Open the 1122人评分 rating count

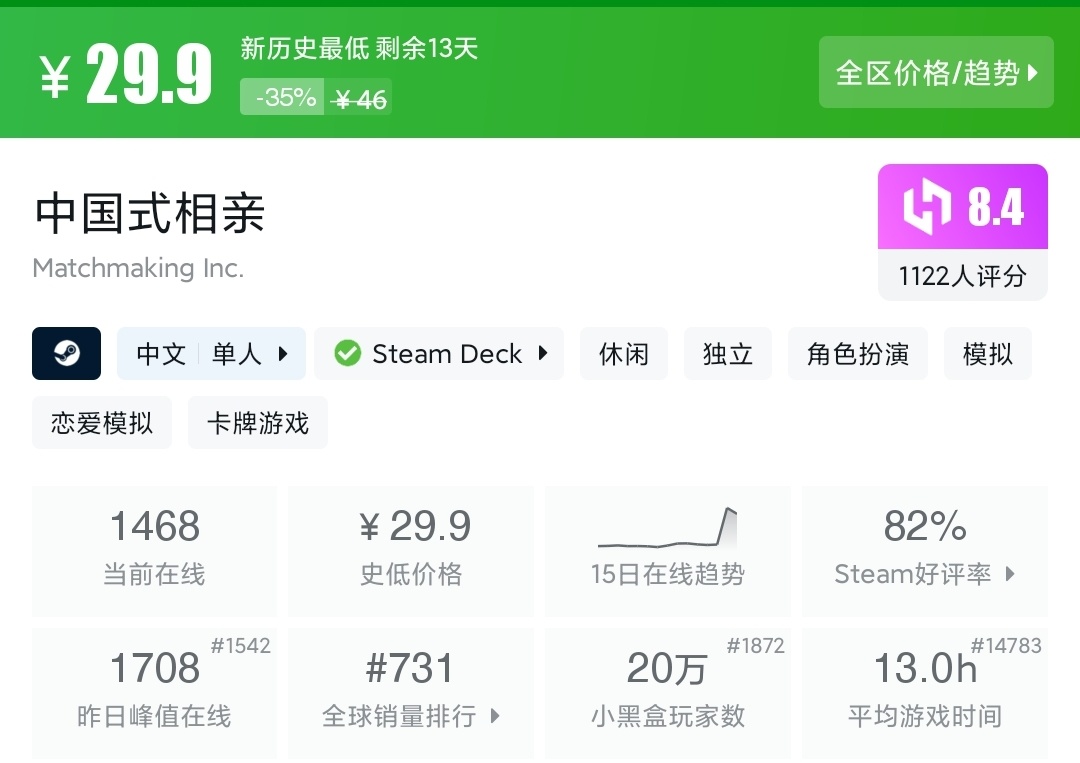962,276
